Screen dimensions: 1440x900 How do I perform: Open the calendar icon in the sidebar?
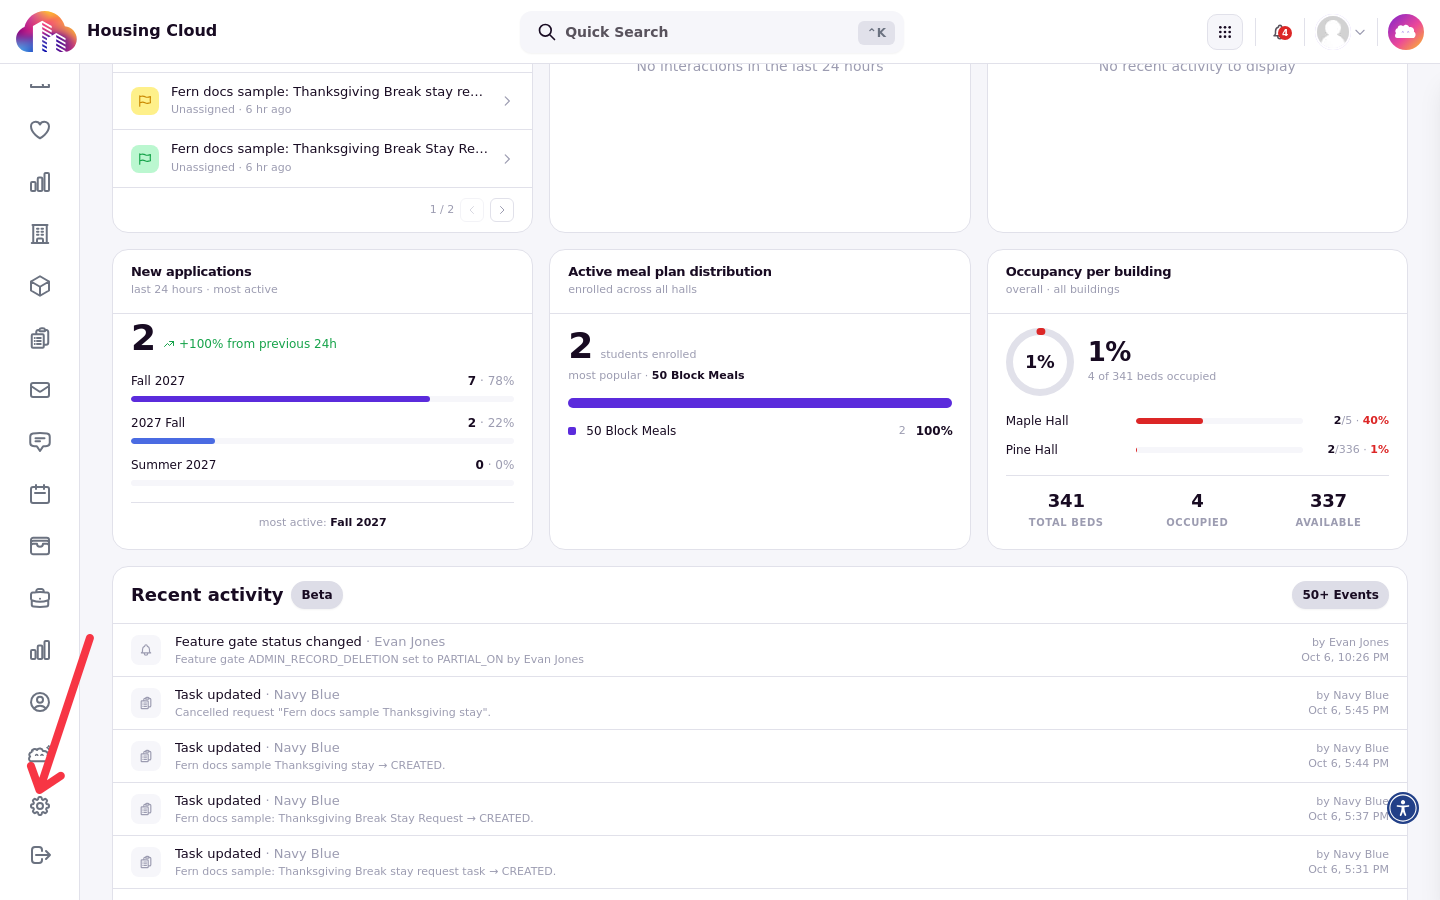click(x=40, y=494)
